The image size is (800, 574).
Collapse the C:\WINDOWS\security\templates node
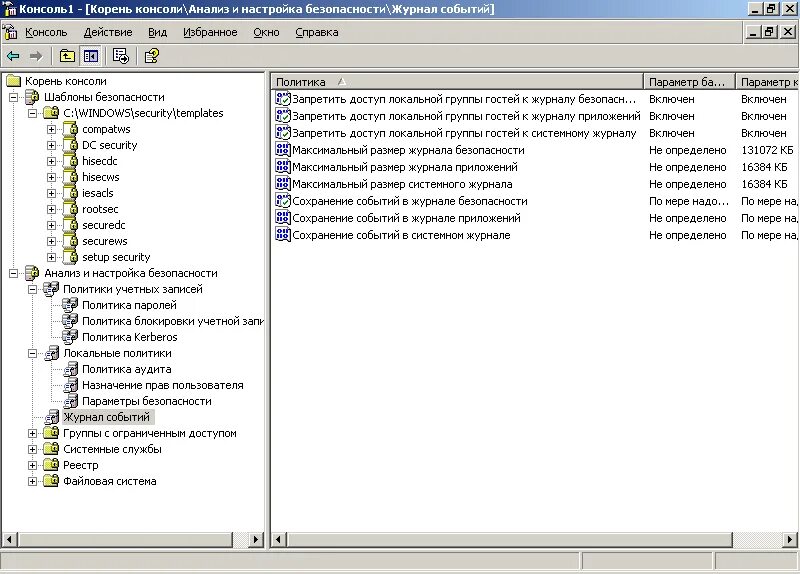pyautogui.click(x=32, y=113)
